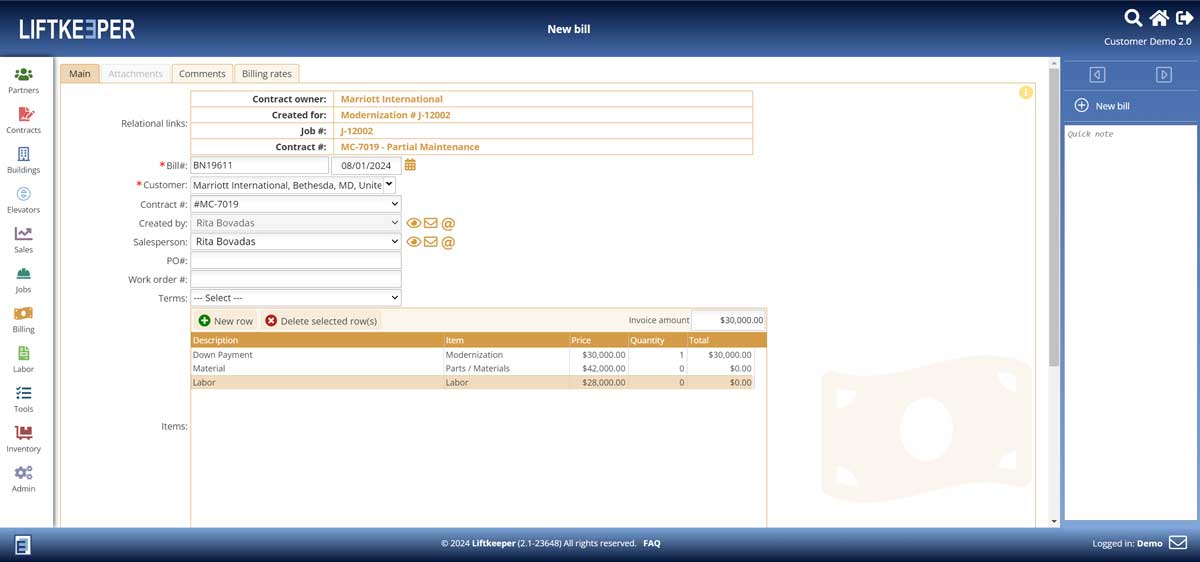Add a New row to items

(225, 321)
